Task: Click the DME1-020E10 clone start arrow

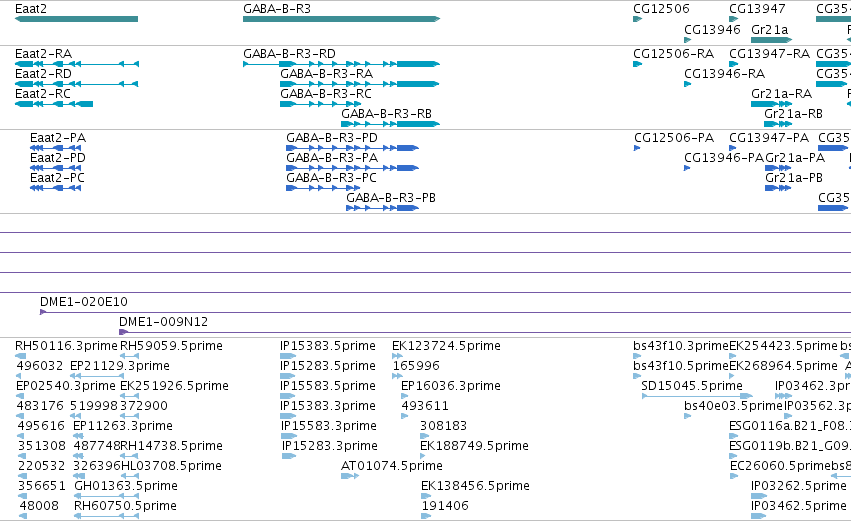Action: tap(43, 312)
